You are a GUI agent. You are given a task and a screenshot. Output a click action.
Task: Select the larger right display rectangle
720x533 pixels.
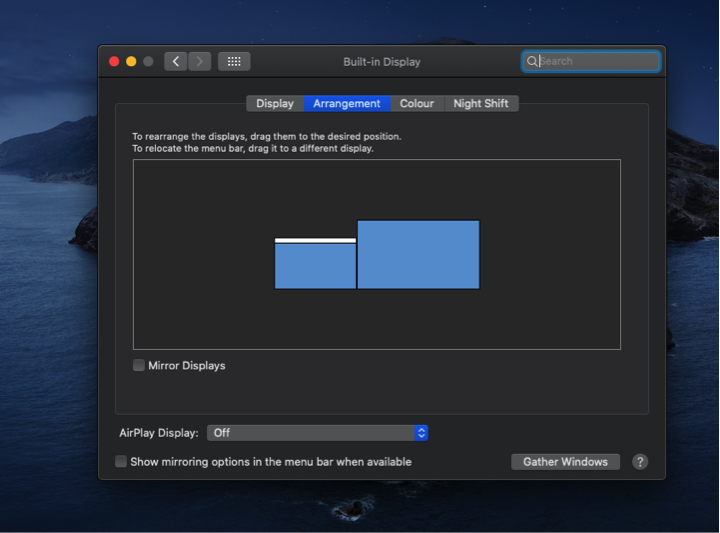click(418, 255)
